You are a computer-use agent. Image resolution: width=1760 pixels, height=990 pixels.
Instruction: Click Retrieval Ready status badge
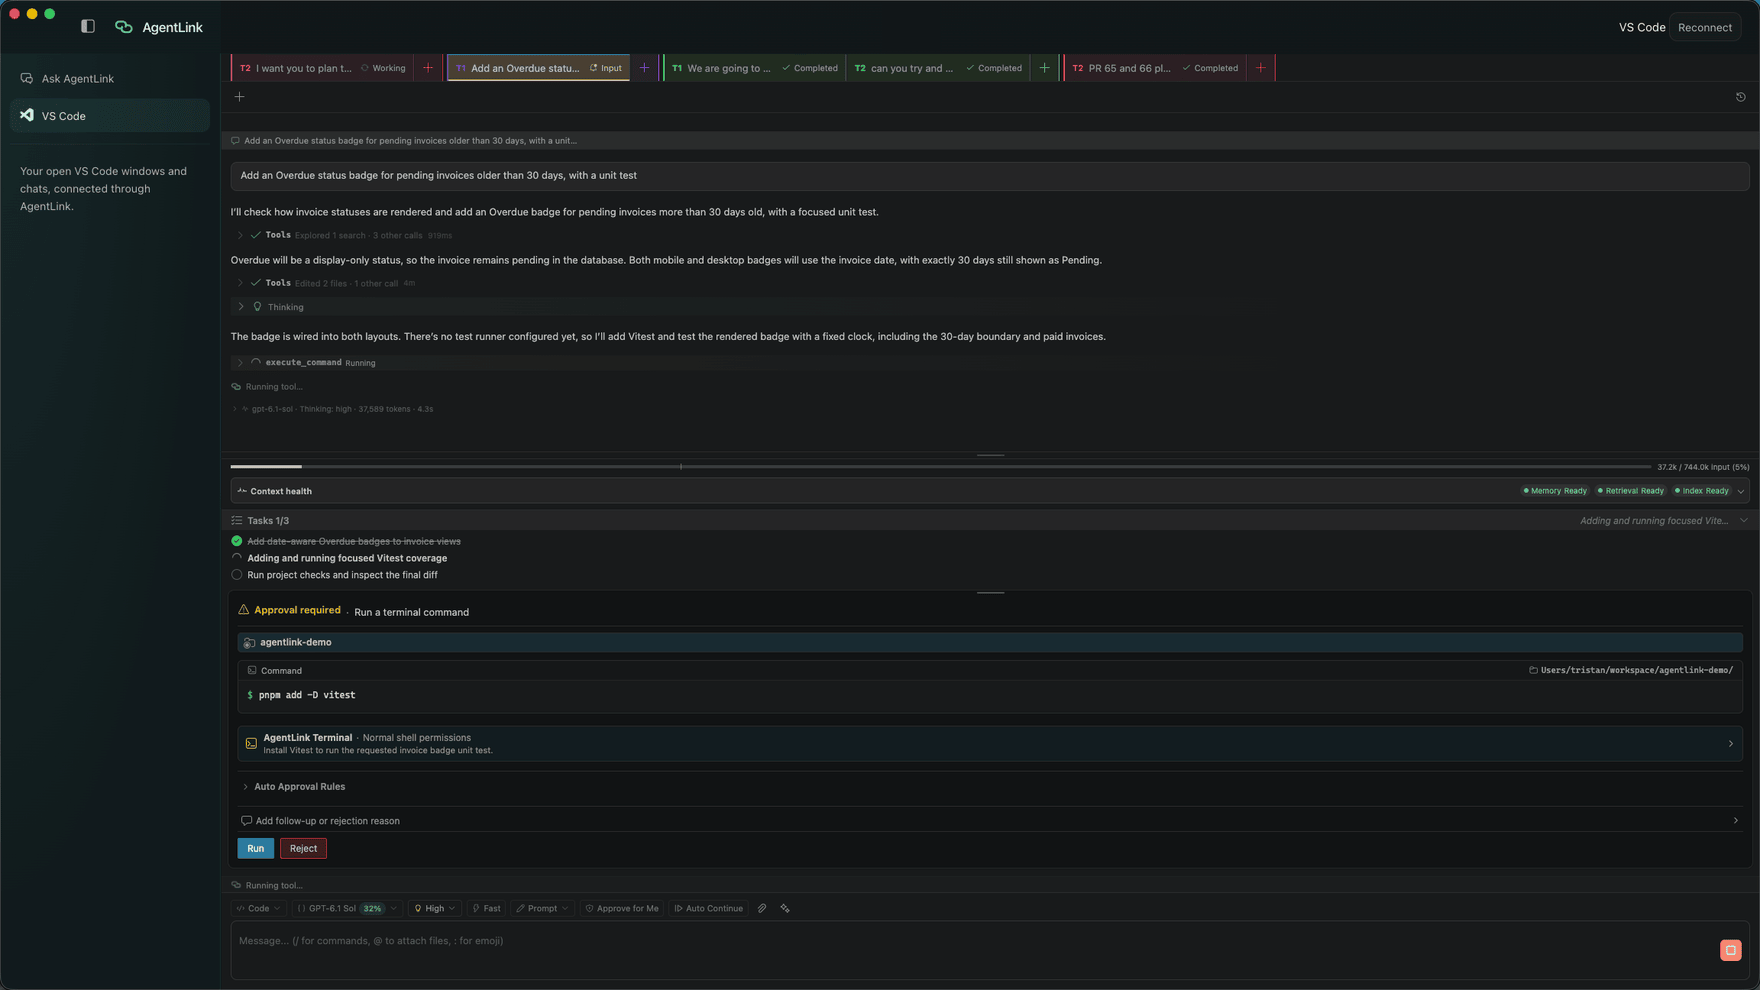(1630, 491)
